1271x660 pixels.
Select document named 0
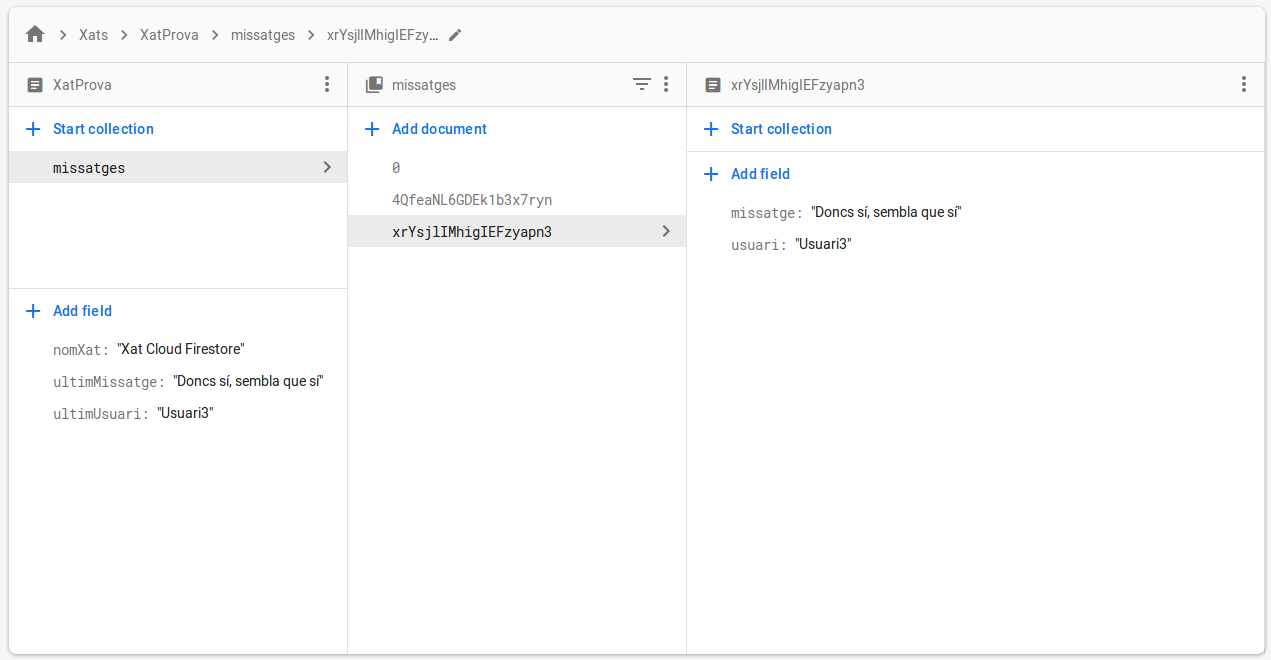[x=396, y=168]
